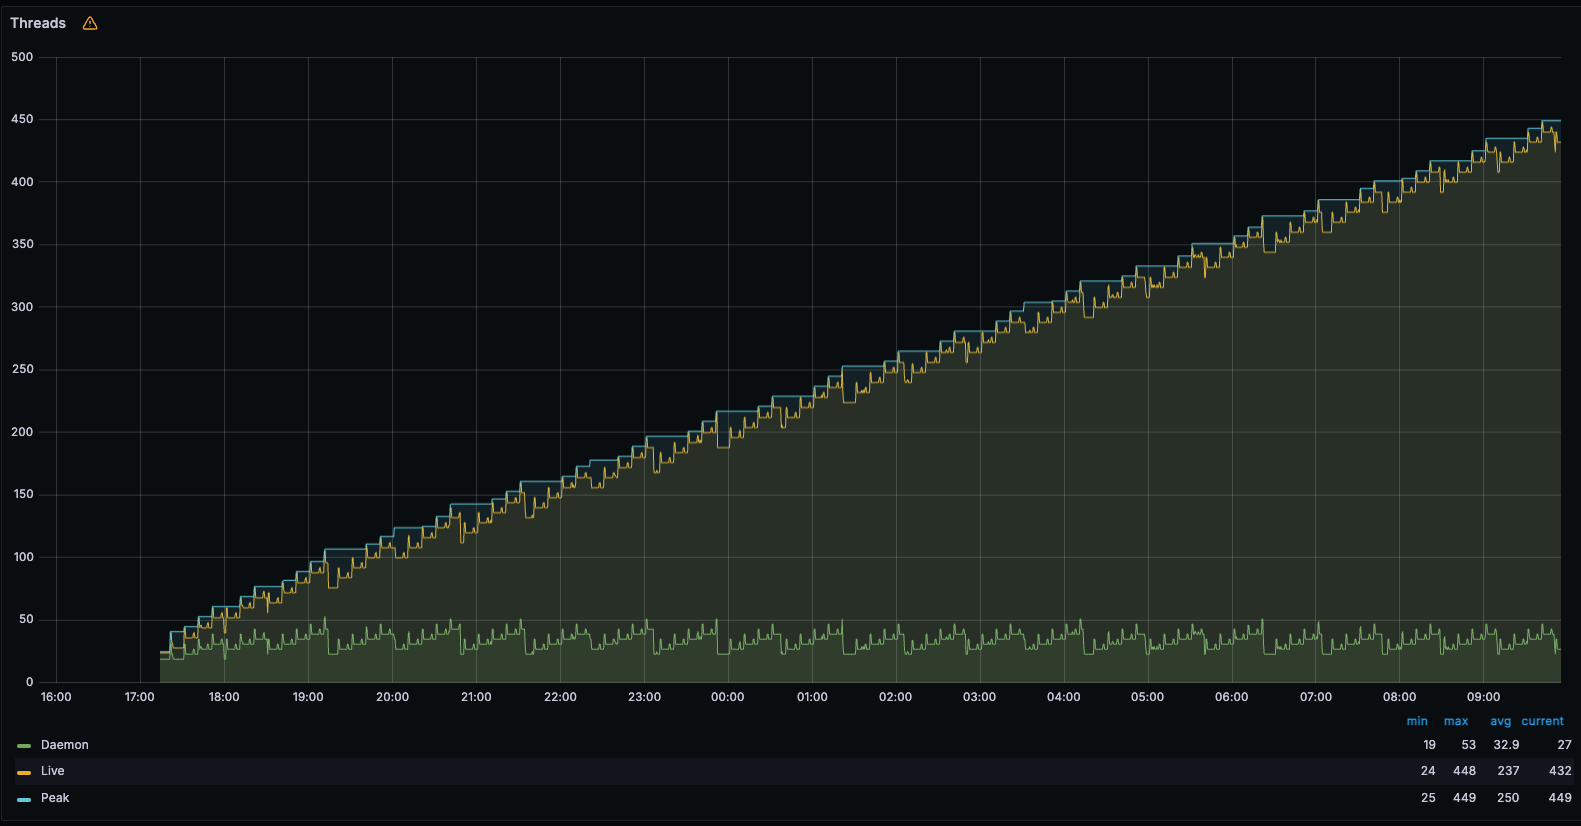Toggle the Daemon series in the legend
The height and width of the screenshot is (826, 1581).
(x=65, y=745)
